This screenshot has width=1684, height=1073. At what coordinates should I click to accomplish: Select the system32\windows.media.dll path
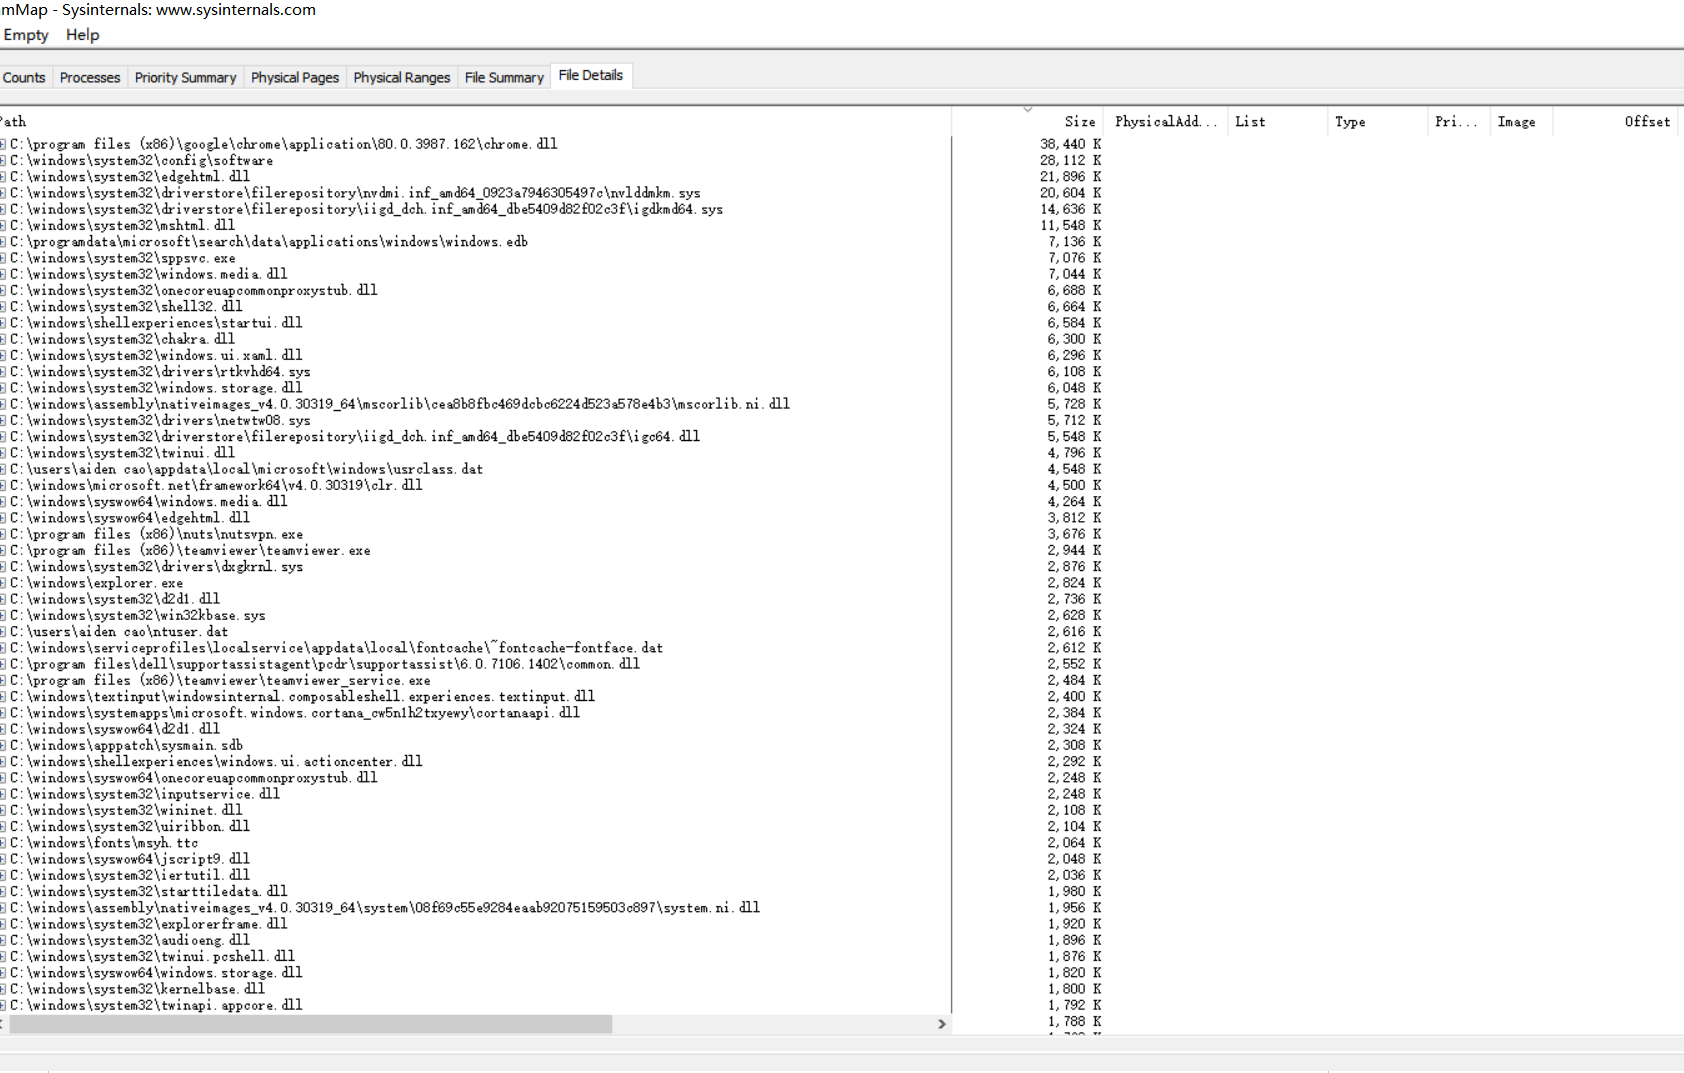click(149, 274)
